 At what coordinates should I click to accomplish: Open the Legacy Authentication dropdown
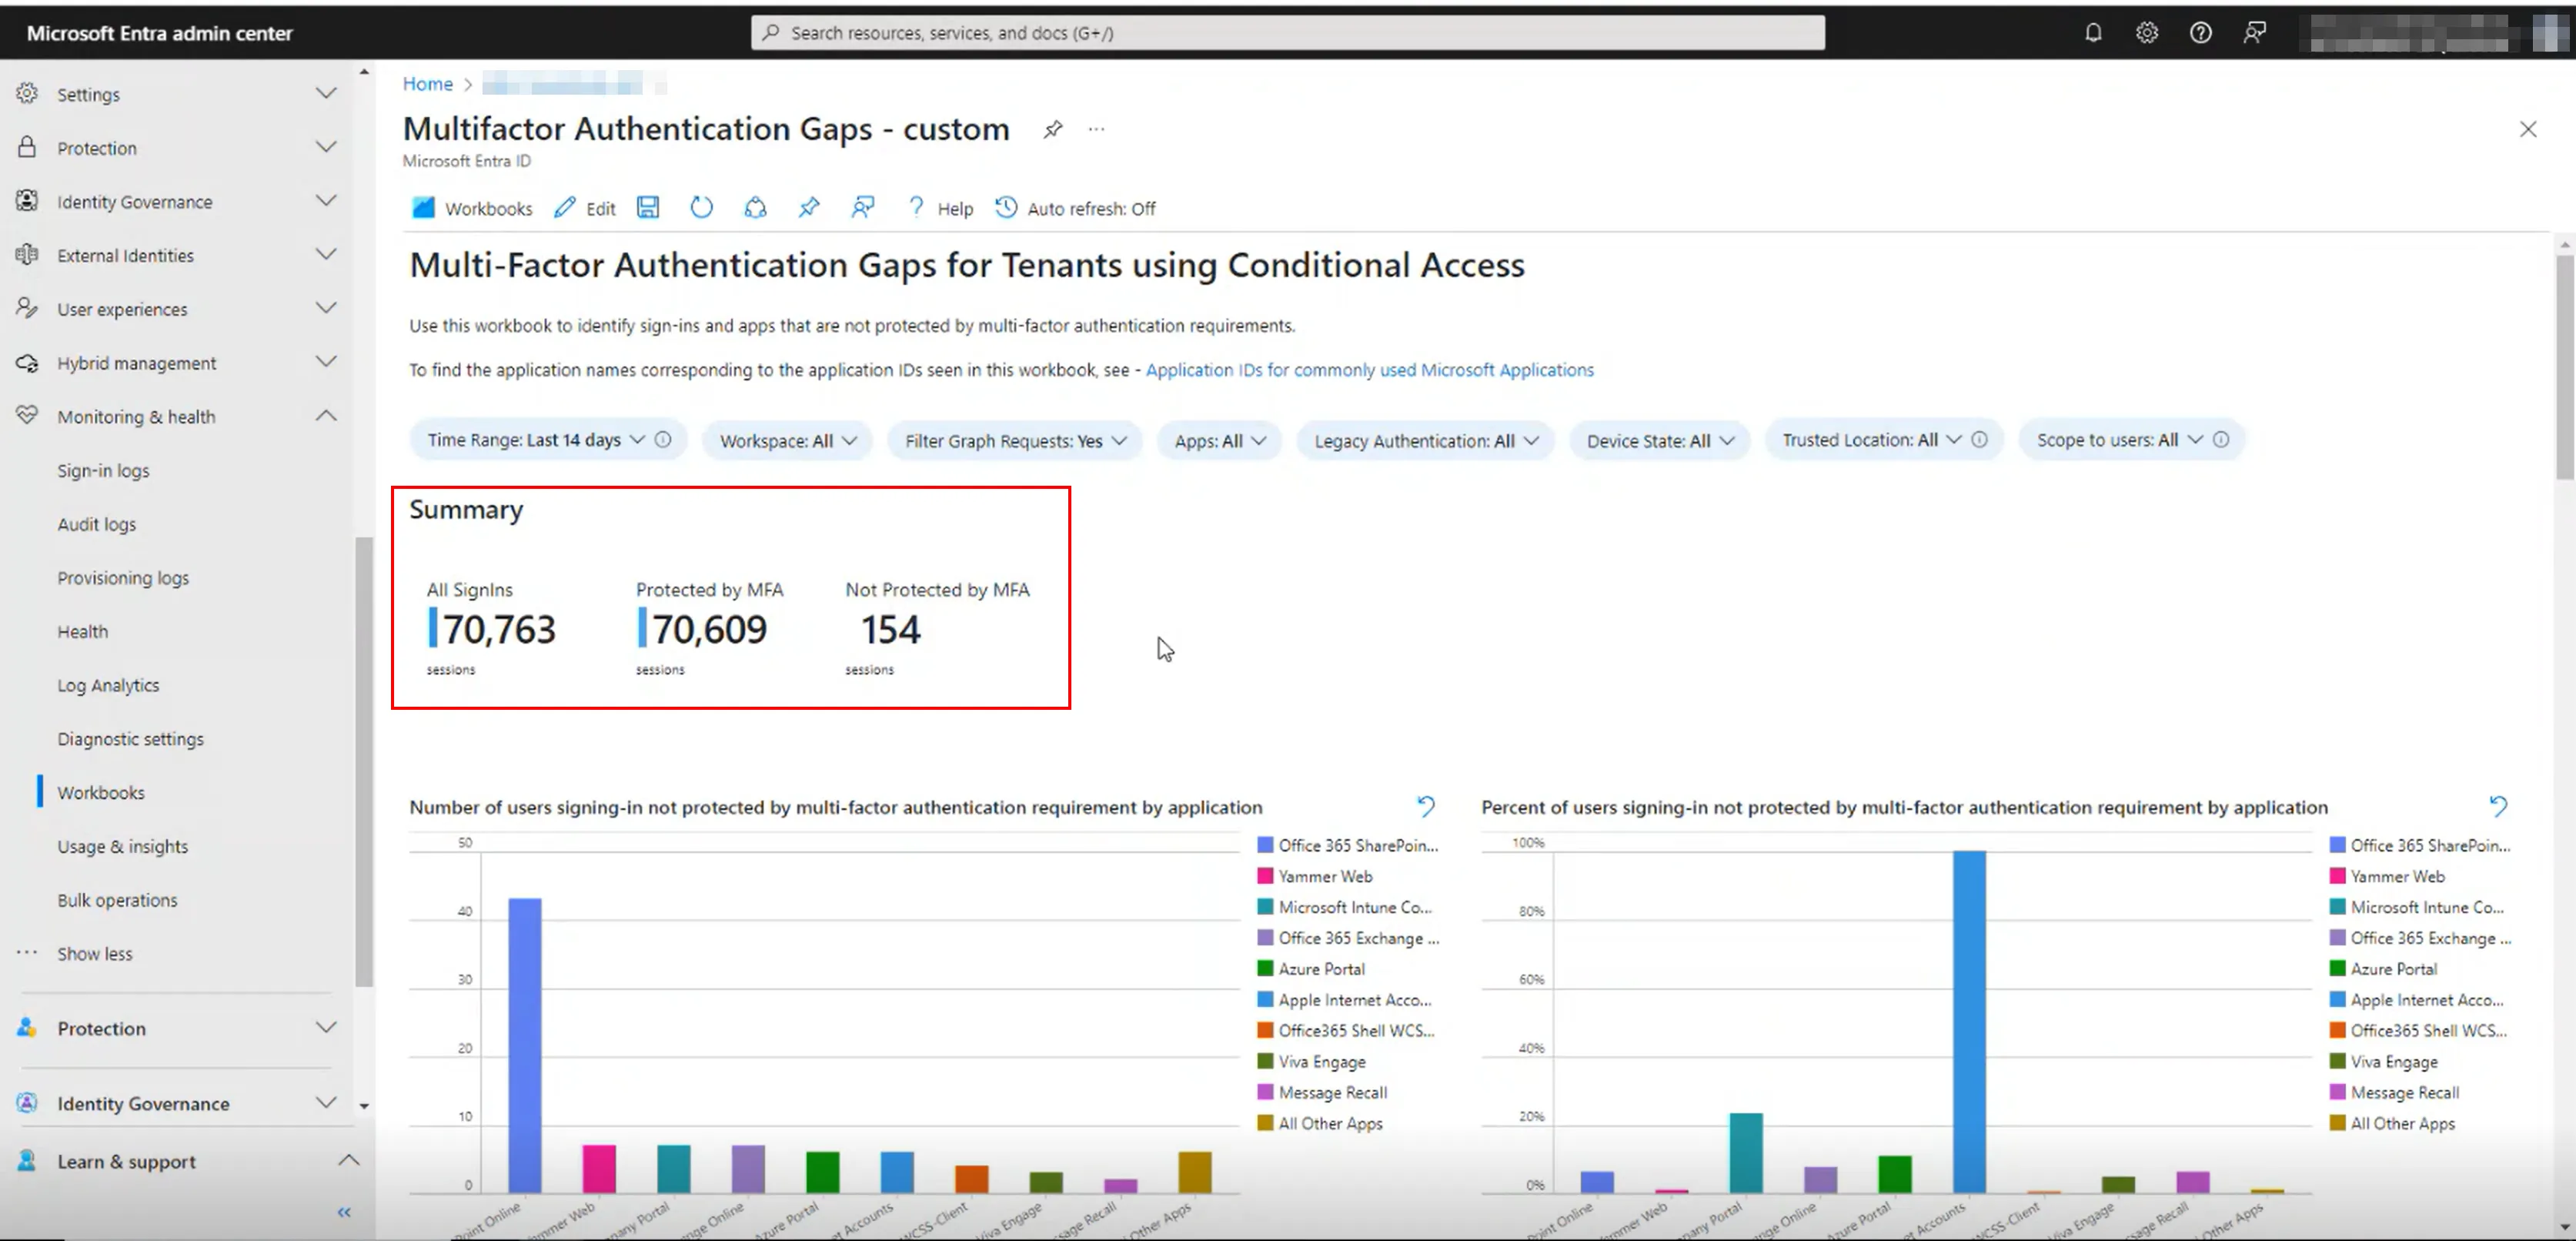[1426, 440]
